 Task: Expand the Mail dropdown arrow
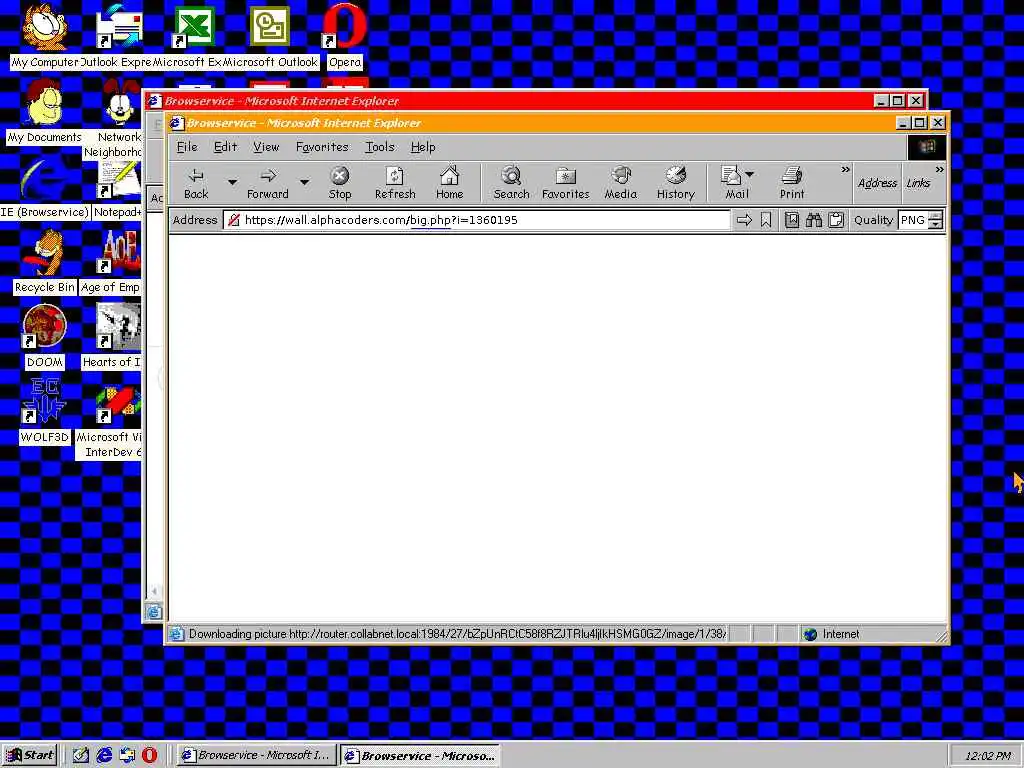750,174
